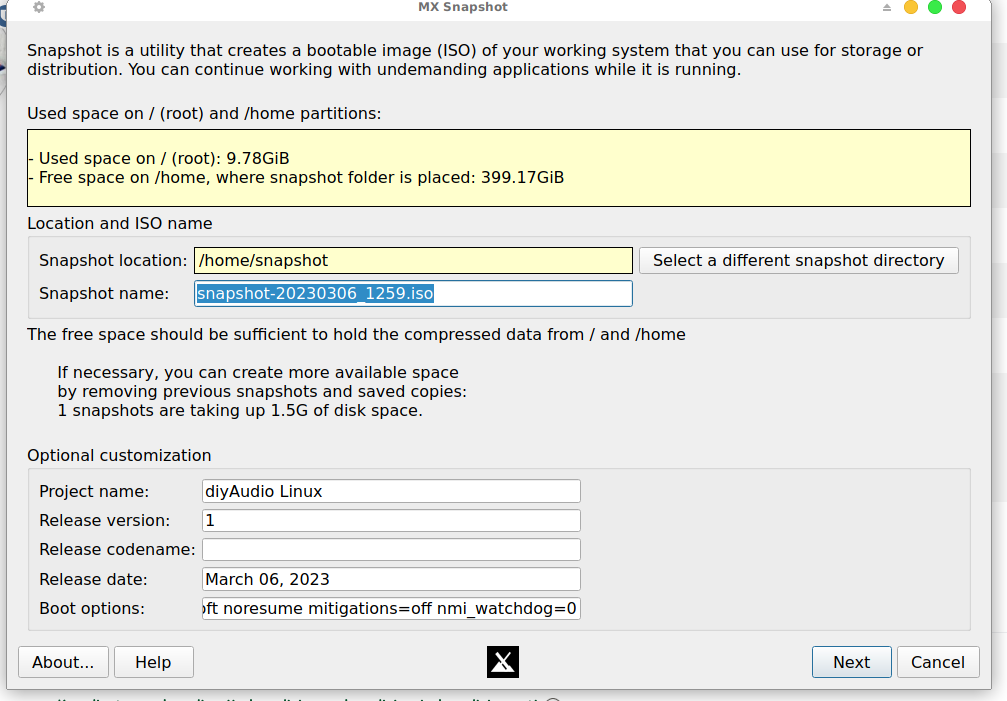Click the 'Snapshot location:' label
Viewport: 1007px width, 701px height.
click(x=113, y=261)
